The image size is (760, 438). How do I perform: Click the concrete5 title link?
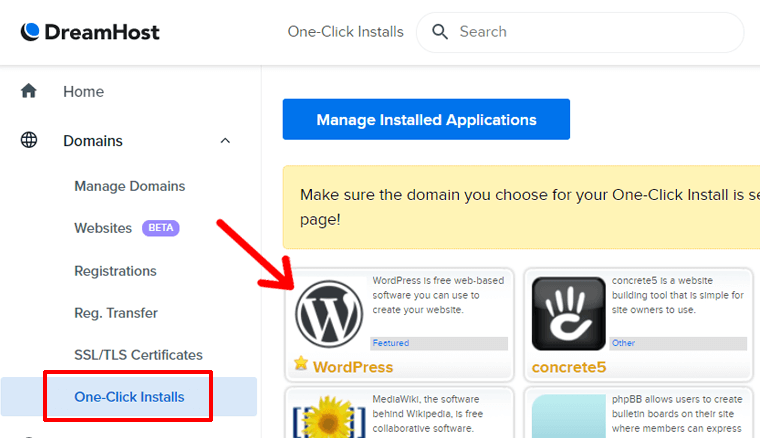coord(569,367)
